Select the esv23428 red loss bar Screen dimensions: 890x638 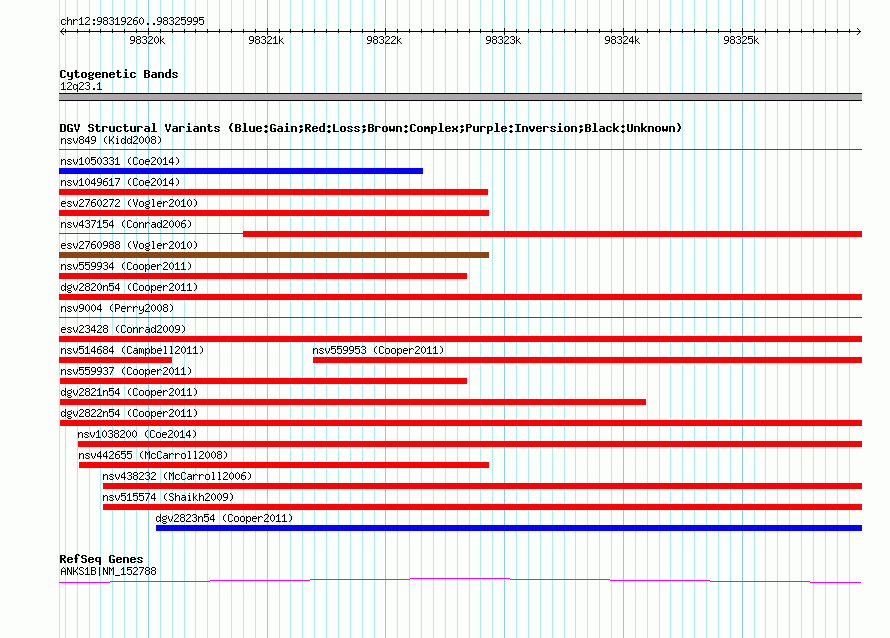coord(460,339)
